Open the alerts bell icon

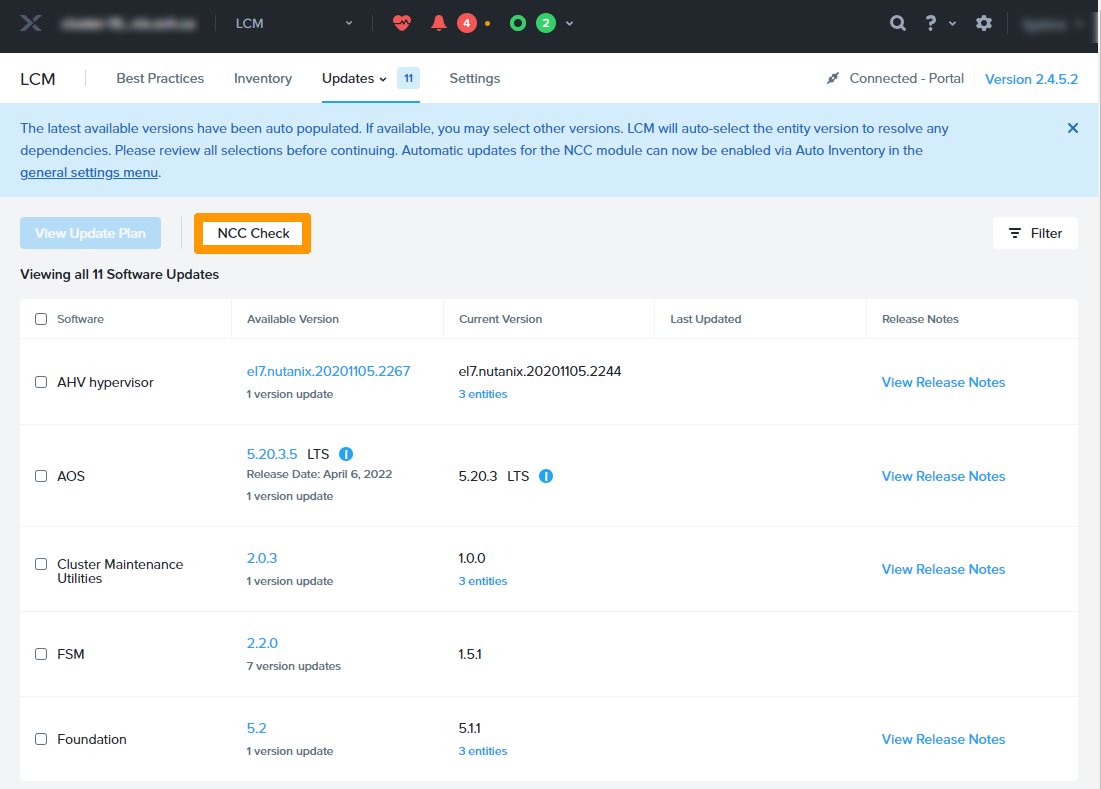click(x=438, y=23)
